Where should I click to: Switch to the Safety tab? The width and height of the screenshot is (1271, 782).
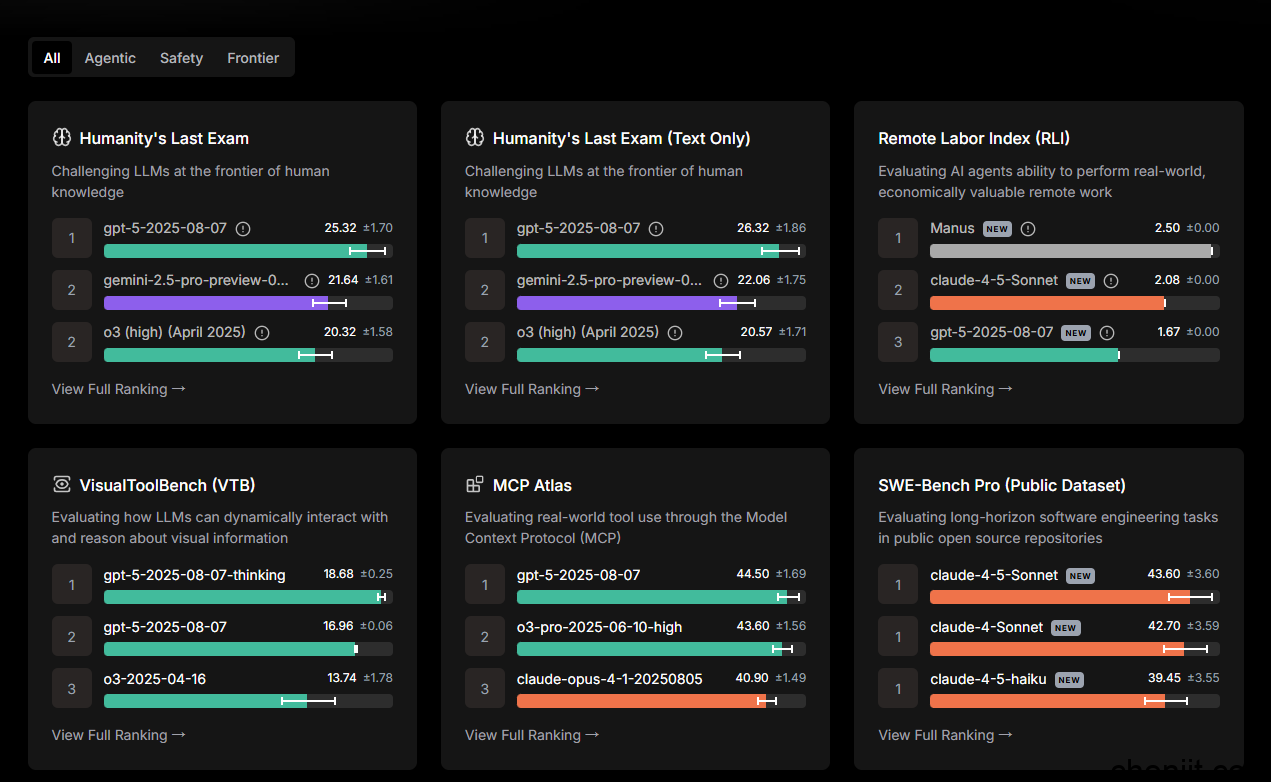click(x=181, y=58)
